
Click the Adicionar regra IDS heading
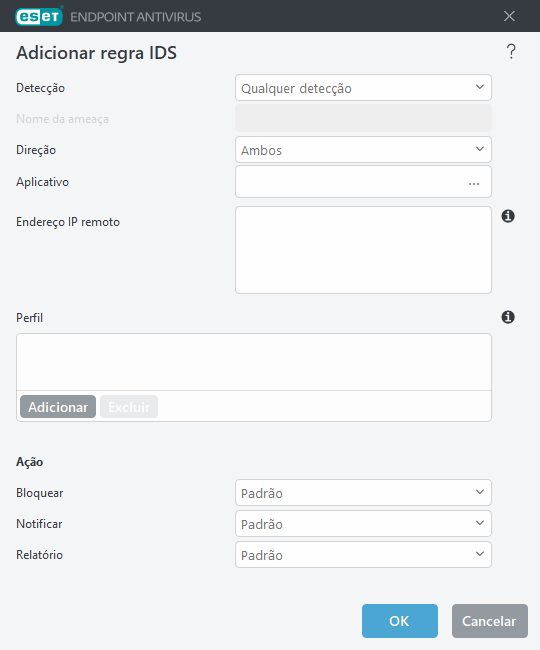pyautogui.click(x=96, y=53)
